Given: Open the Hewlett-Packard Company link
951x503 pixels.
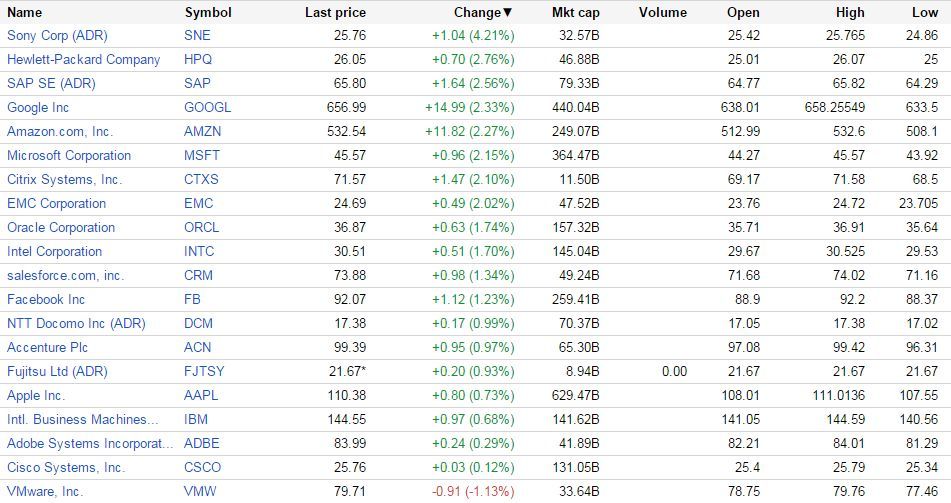Looking at the screenshot, I should coord(83,59).
